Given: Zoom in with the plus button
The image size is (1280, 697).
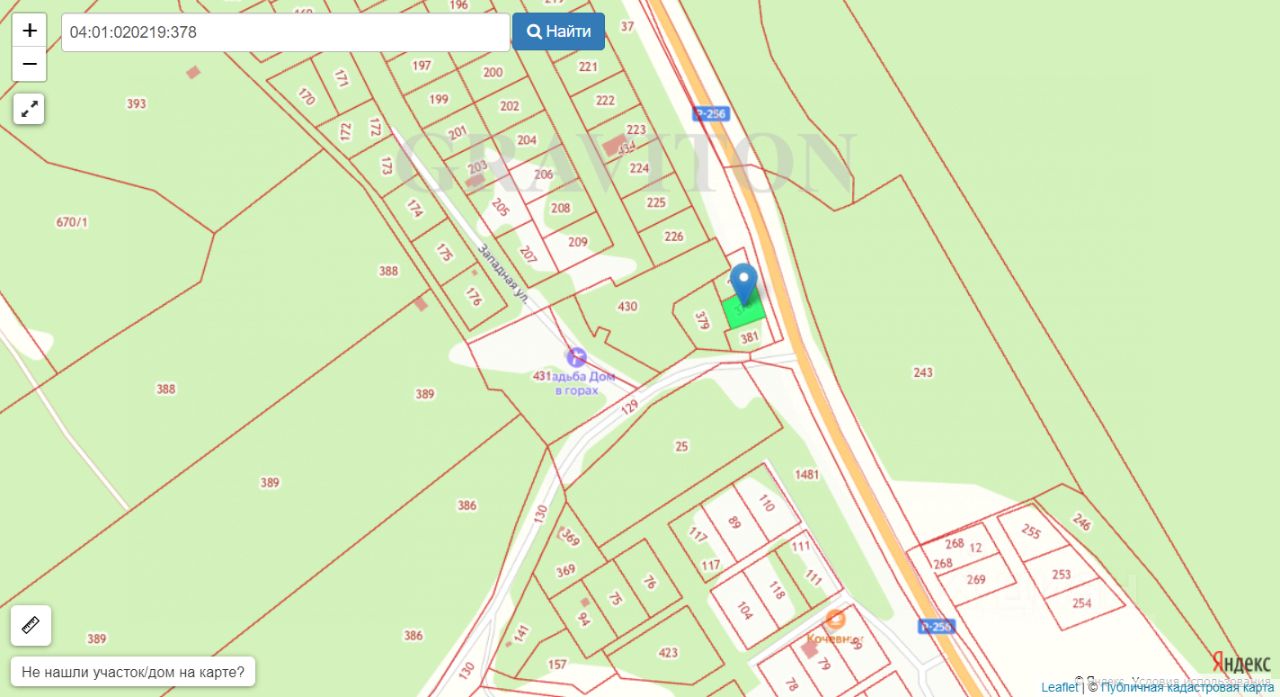Looking at the screenshot, I should click(29, 30).
